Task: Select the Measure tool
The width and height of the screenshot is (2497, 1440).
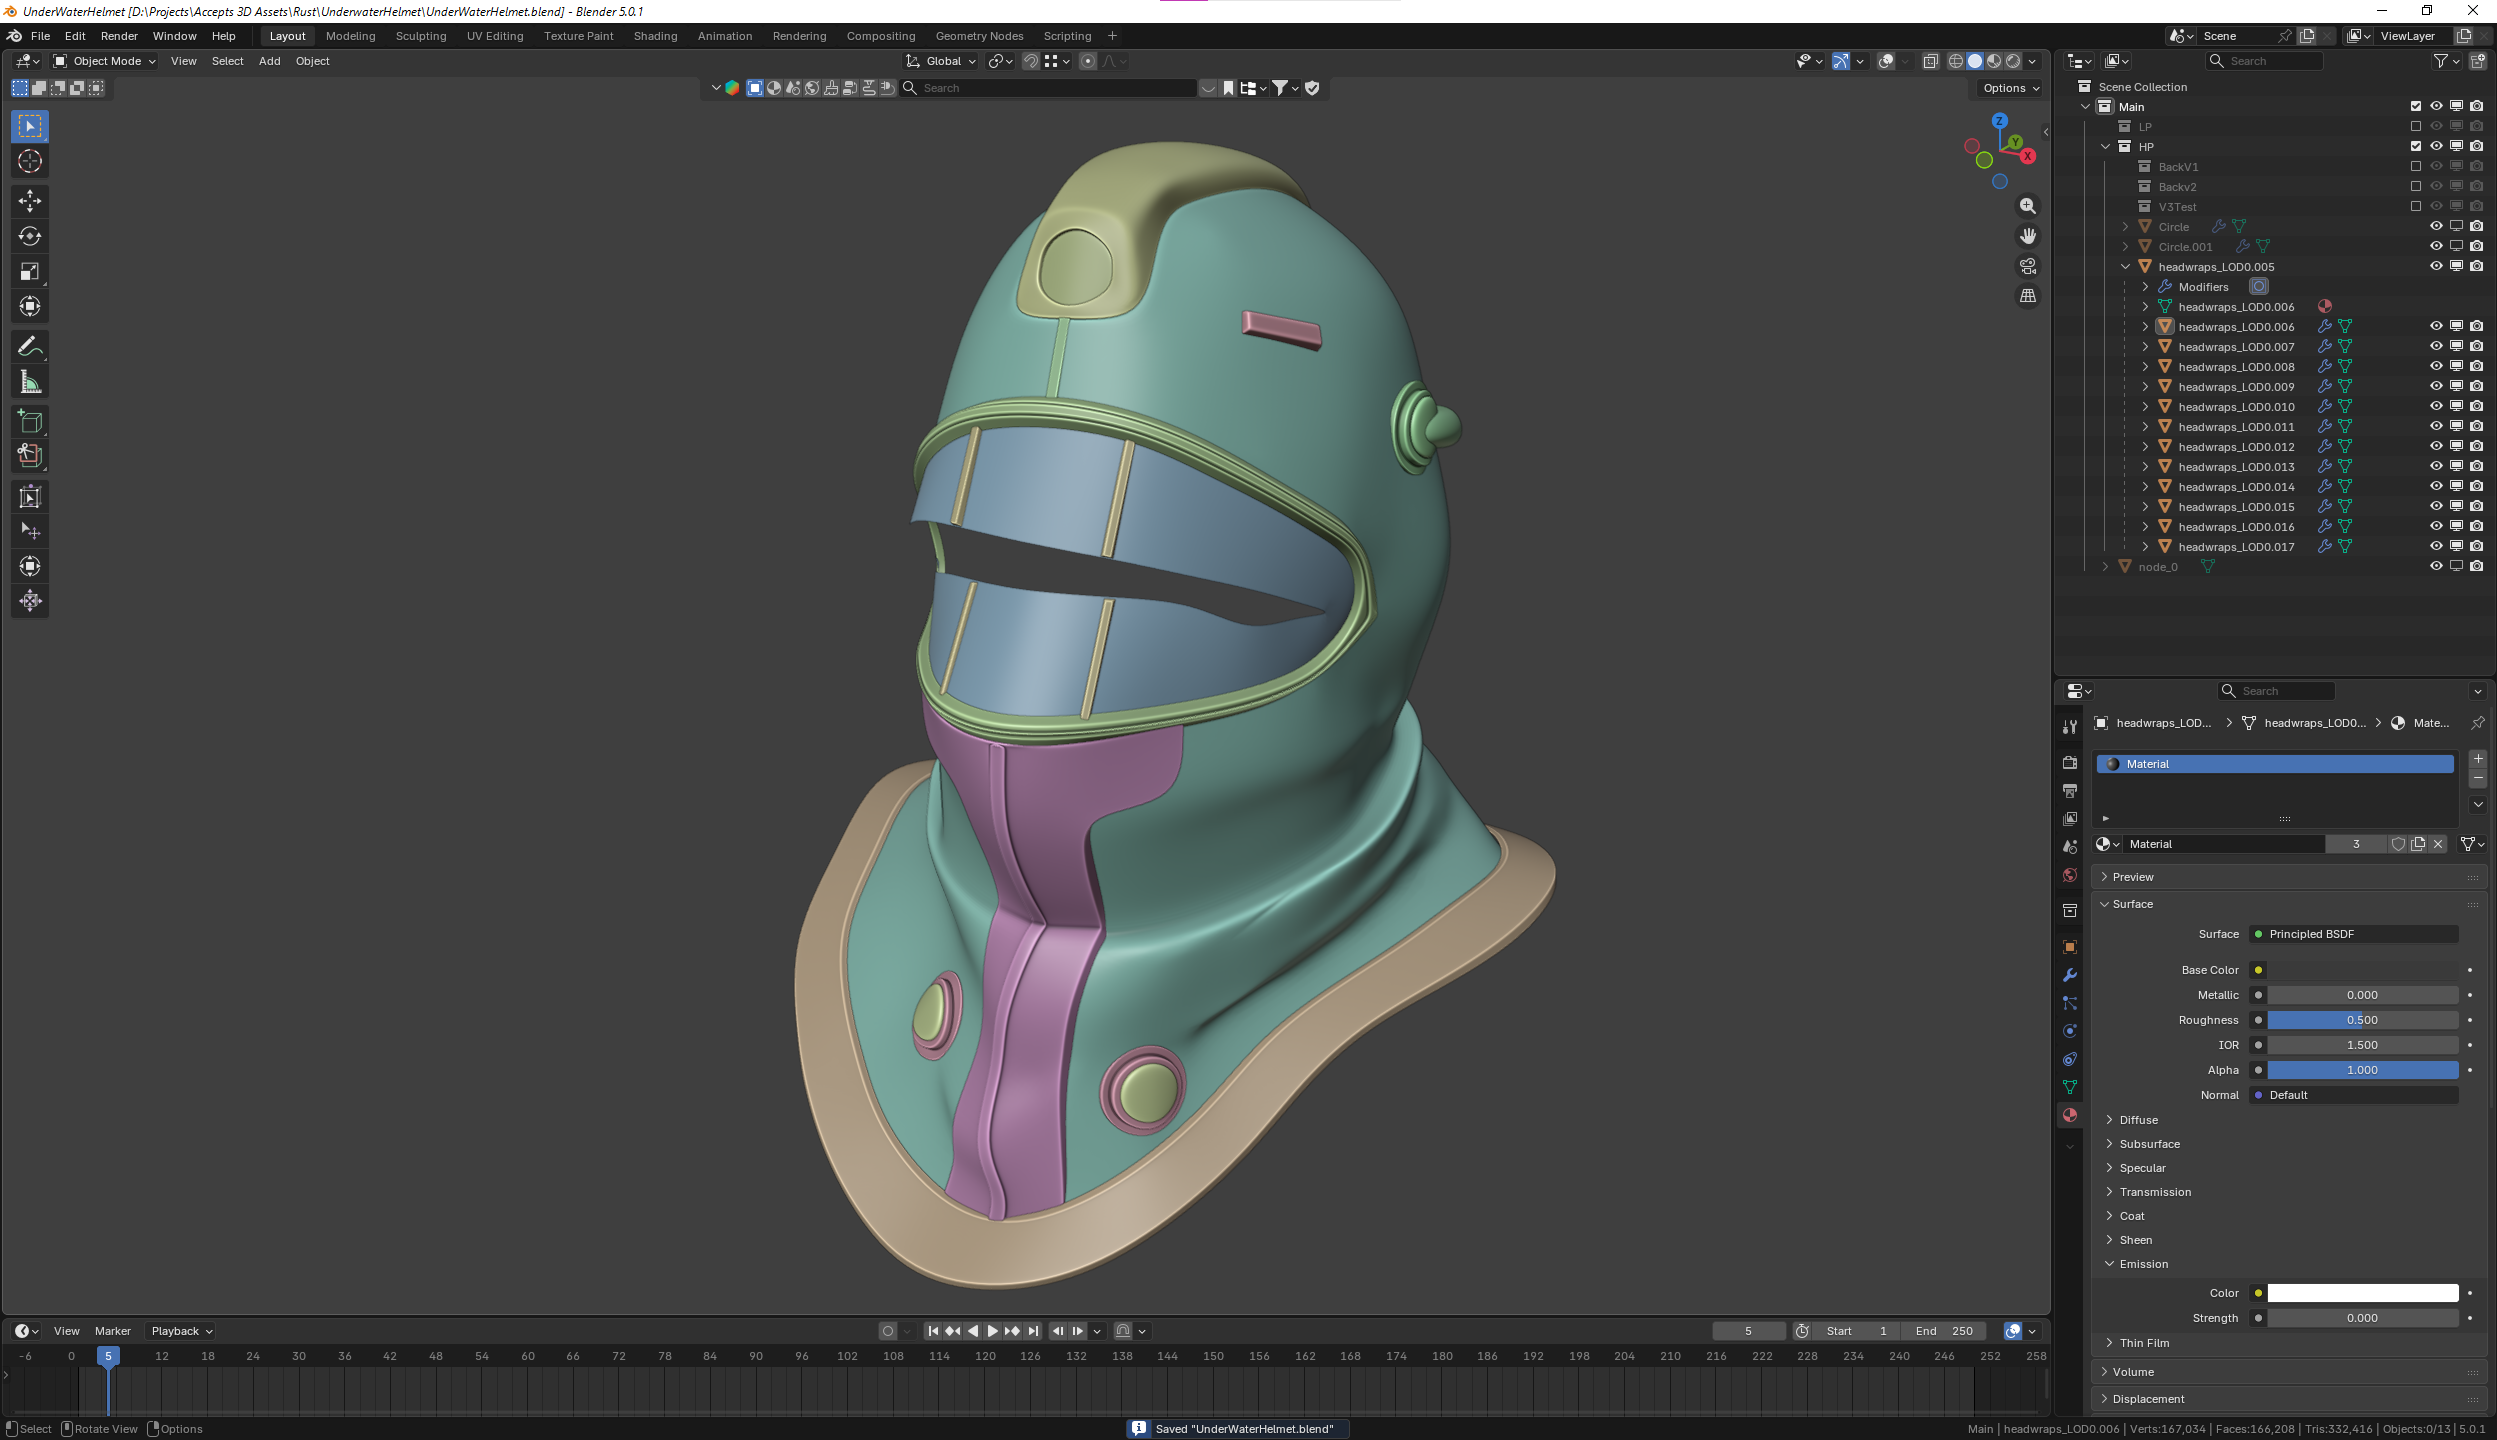Action: pyautogui.click(x=30, y=382)
